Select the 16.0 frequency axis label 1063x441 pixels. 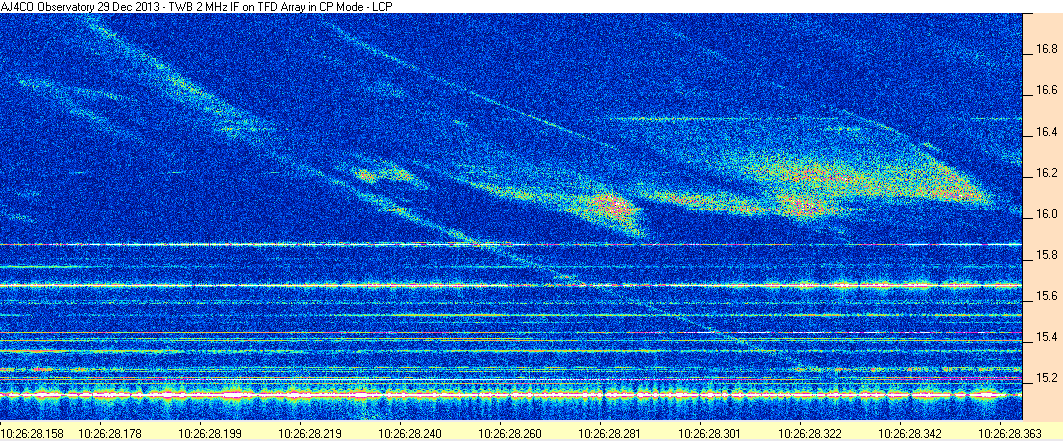(1046, 214)
